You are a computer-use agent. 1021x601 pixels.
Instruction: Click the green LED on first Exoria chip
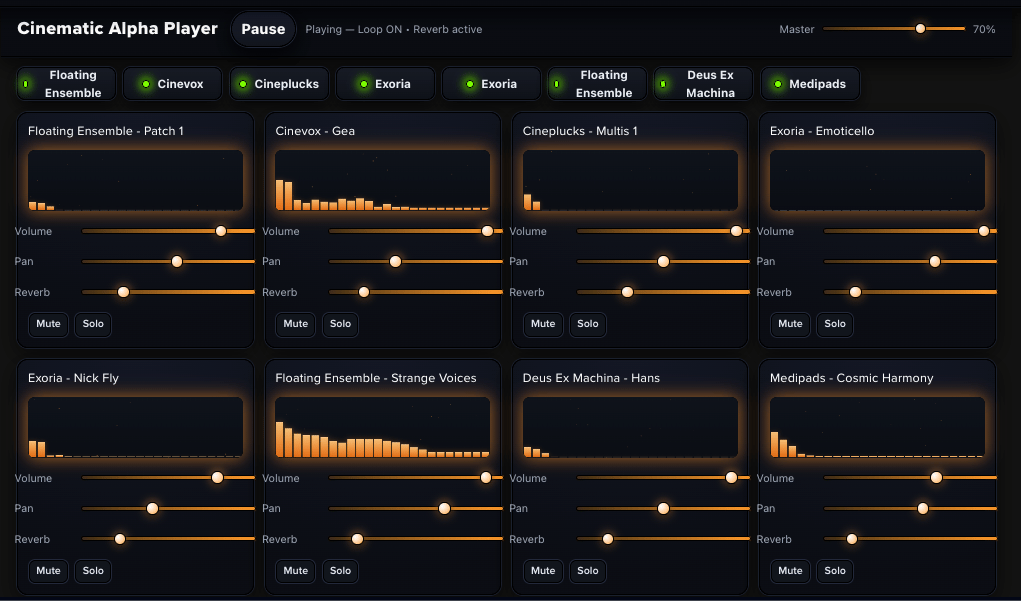click(x=363, y=84)
